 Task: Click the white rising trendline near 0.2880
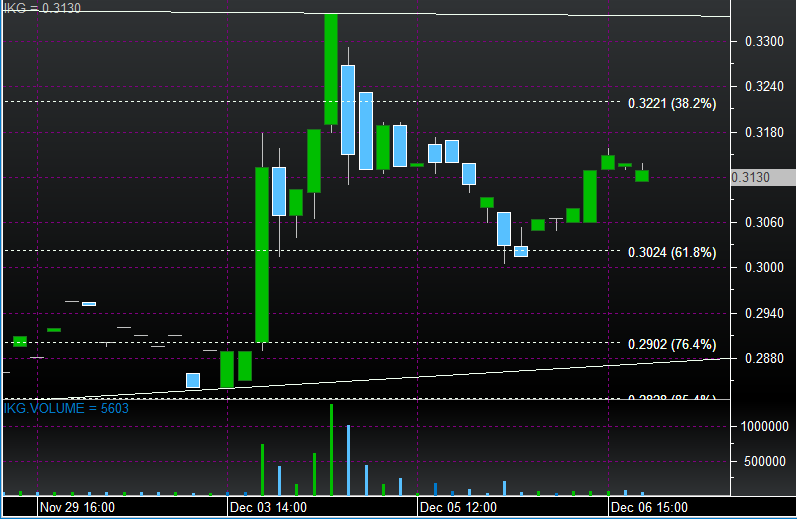500,371
